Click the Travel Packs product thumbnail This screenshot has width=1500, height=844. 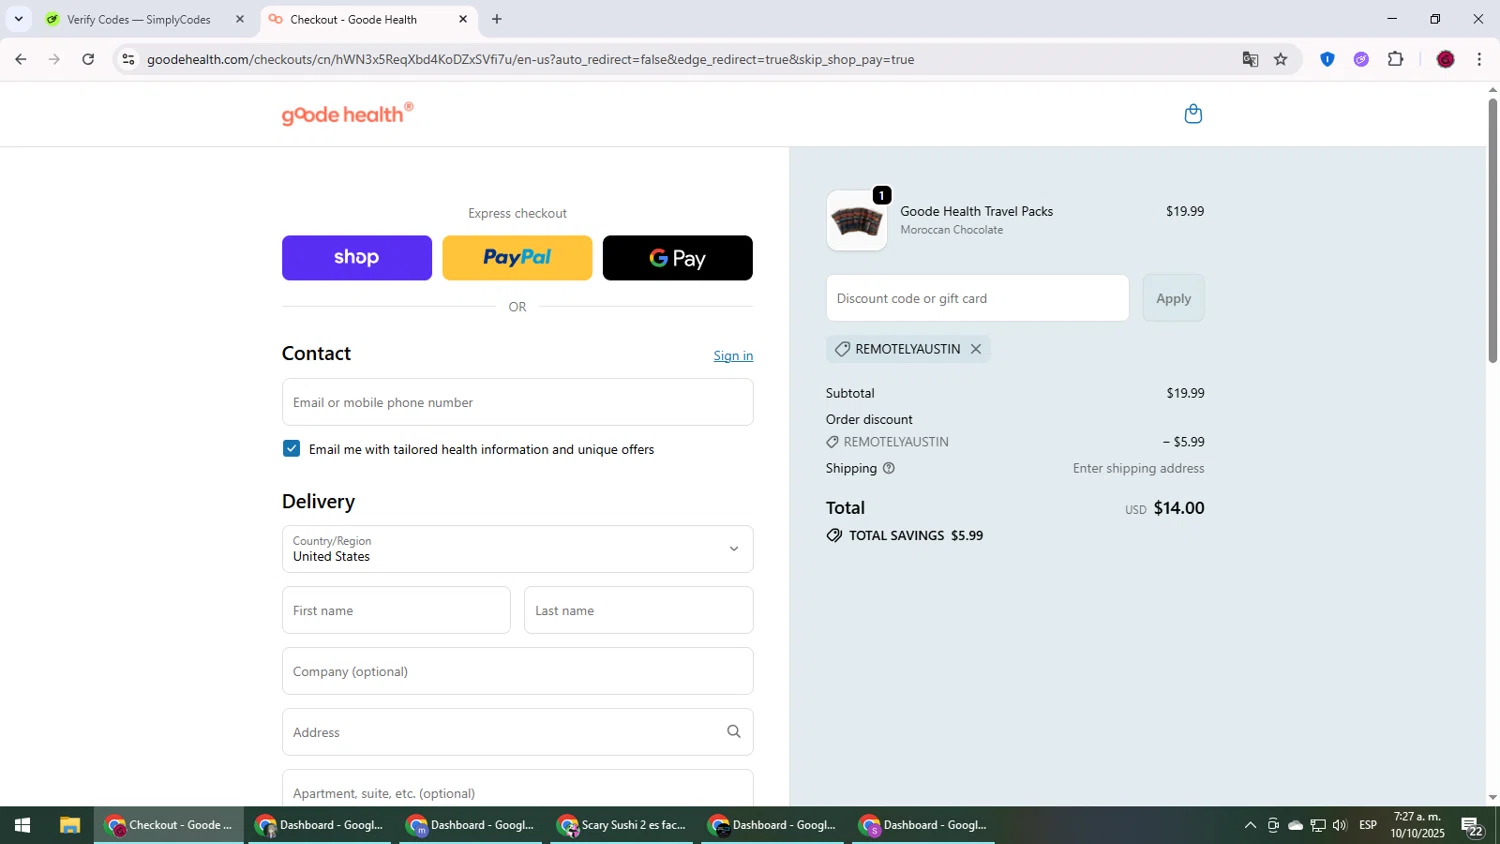(857, 221)
